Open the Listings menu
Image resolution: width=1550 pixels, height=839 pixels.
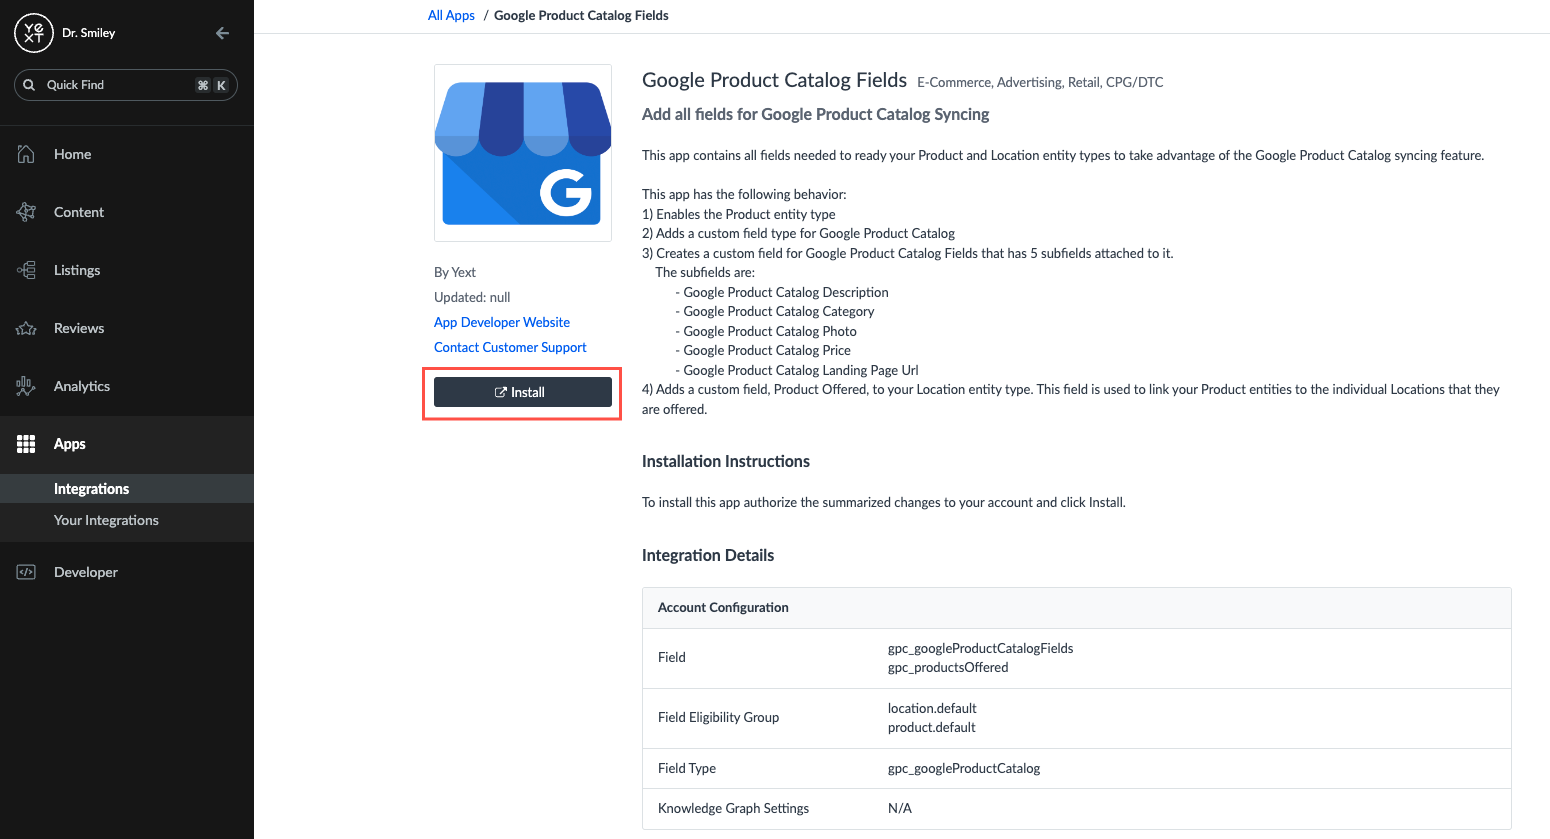point(77,270)
